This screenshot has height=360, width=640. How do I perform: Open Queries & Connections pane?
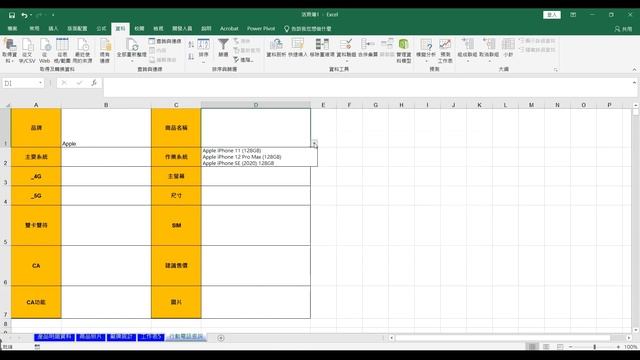[165, 41]
